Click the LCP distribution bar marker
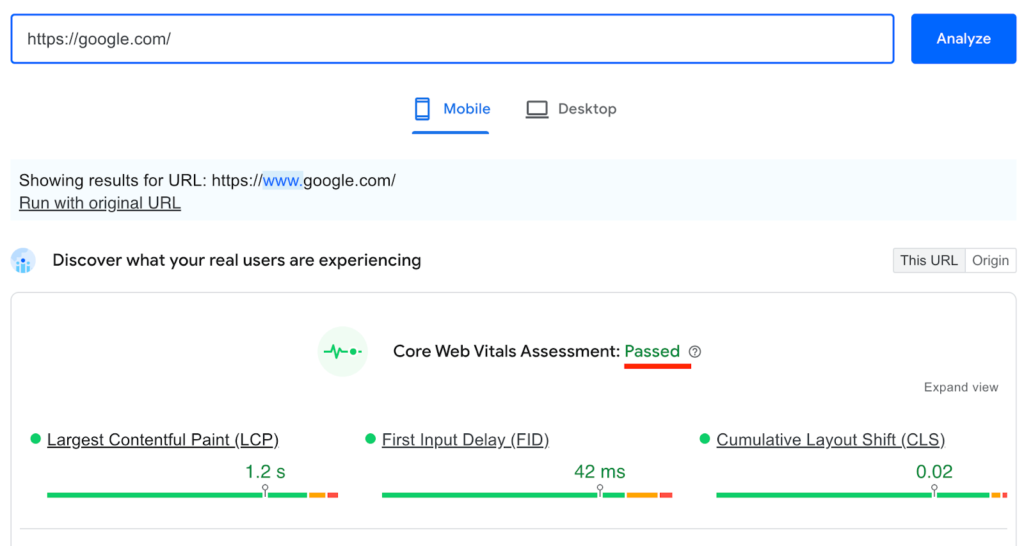This screenshot has height=546, width=1024. click(265, 492)
